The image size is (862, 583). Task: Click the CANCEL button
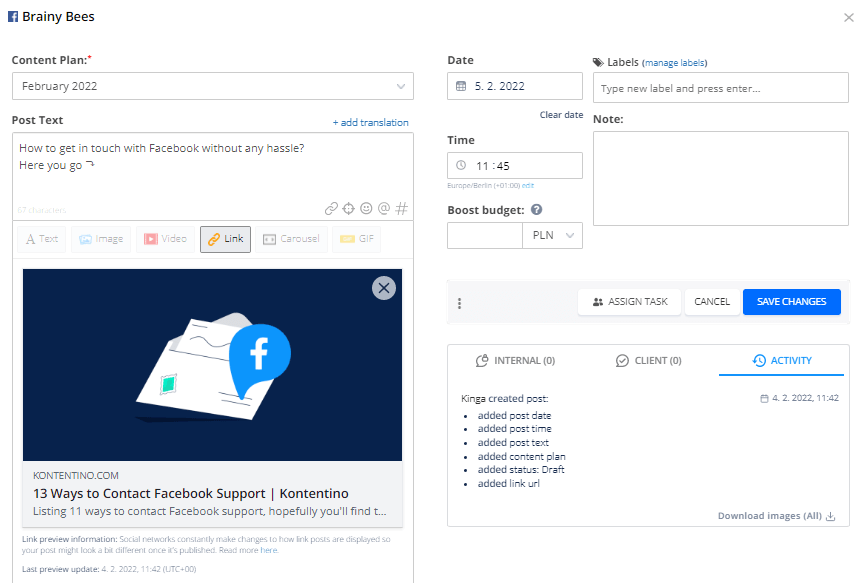[x=712, y=302]
